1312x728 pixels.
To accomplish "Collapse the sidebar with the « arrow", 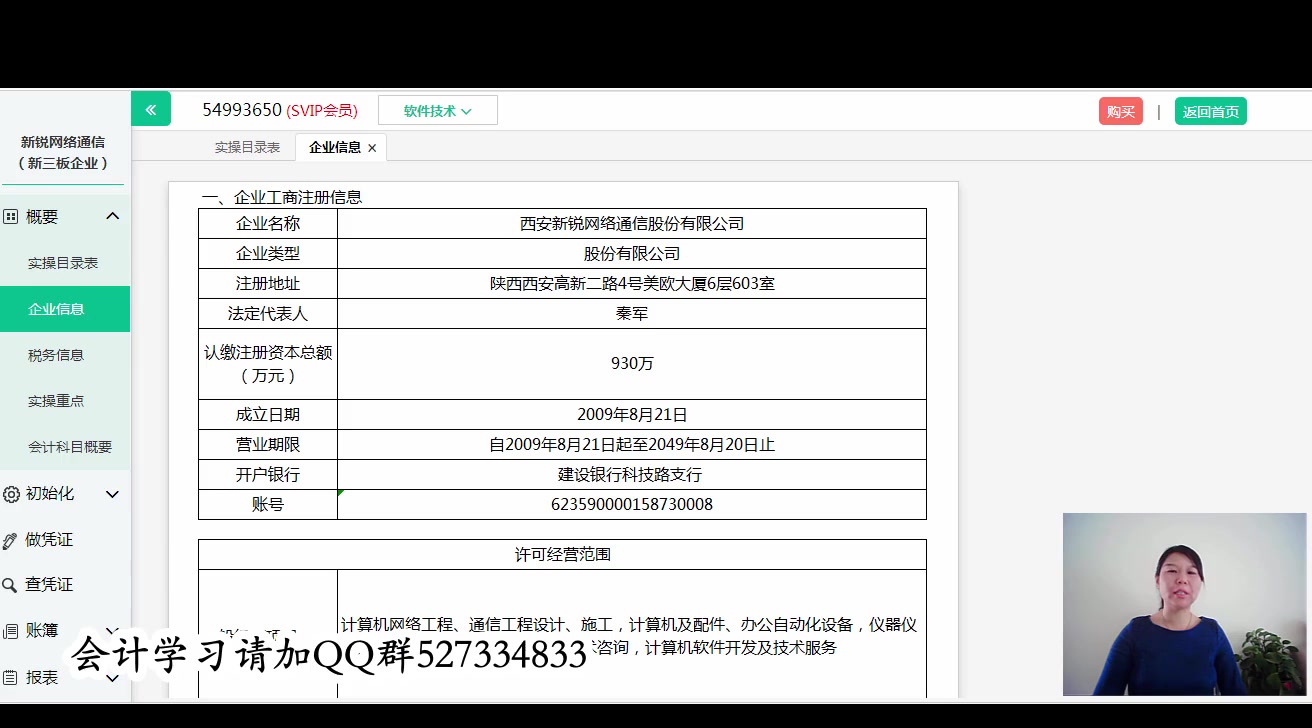I will [x=151, y=108].
